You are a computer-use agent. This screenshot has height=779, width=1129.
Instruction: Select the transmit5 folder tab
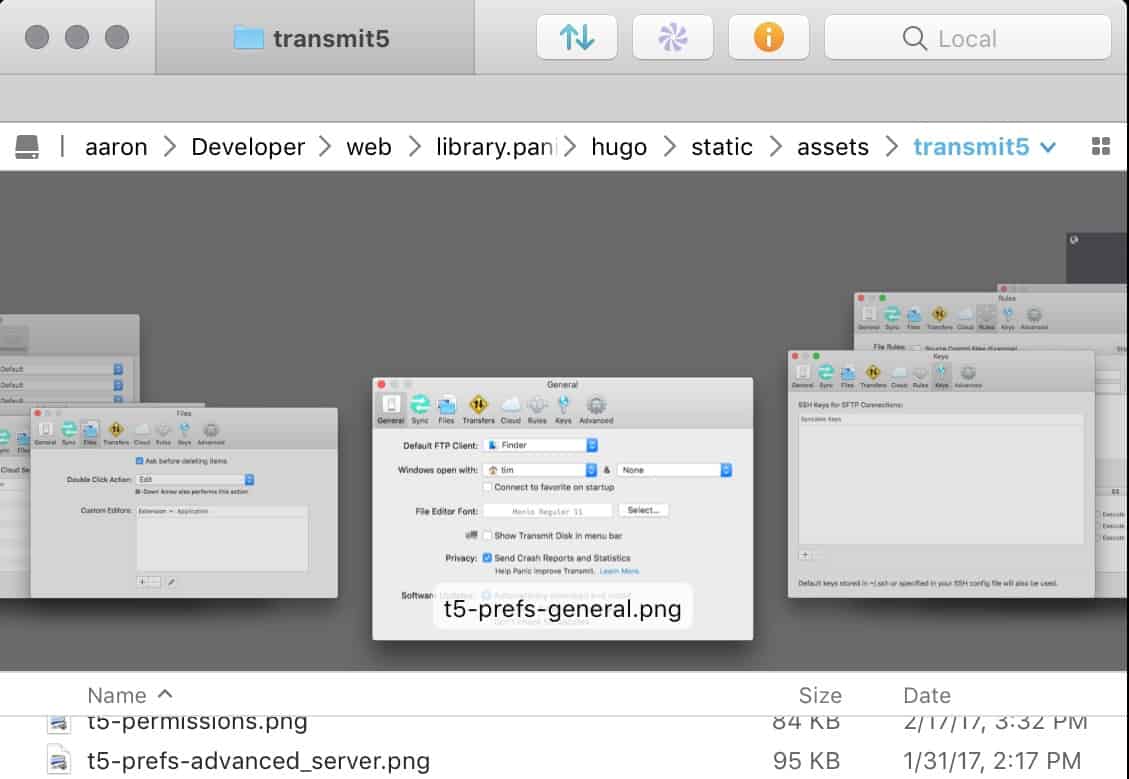tap(315, 37)
